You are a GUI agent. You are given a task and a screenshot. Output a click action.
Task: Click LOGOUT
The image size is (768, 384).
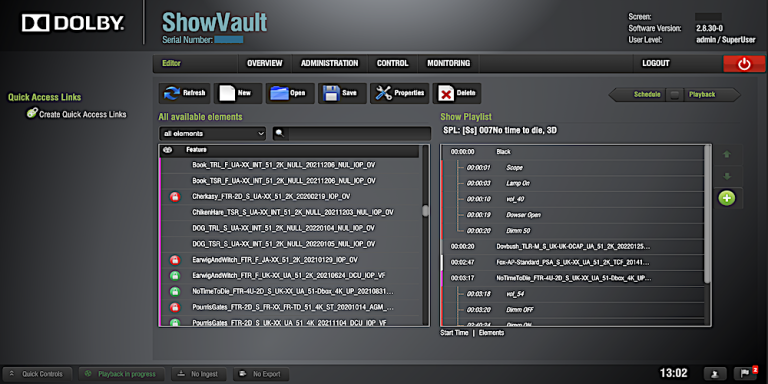[655, 63]
